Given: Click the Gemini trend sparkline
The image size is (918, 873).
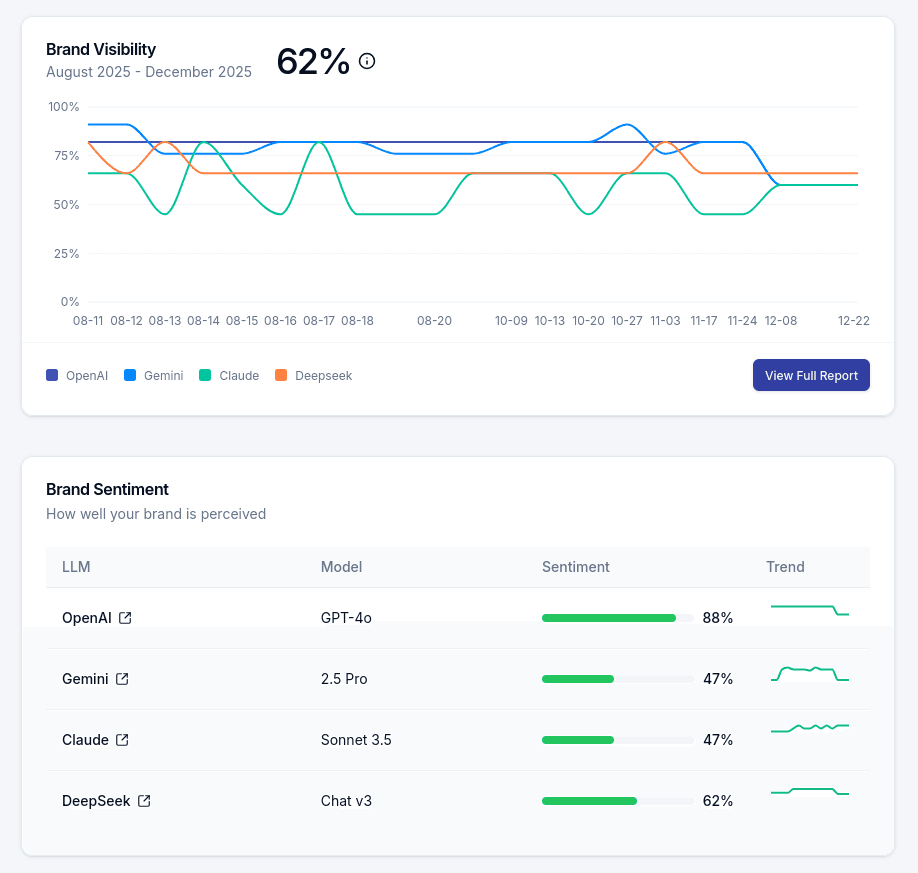Looking at the screenshot, I should pyautogui.click(x=810, y=673).
